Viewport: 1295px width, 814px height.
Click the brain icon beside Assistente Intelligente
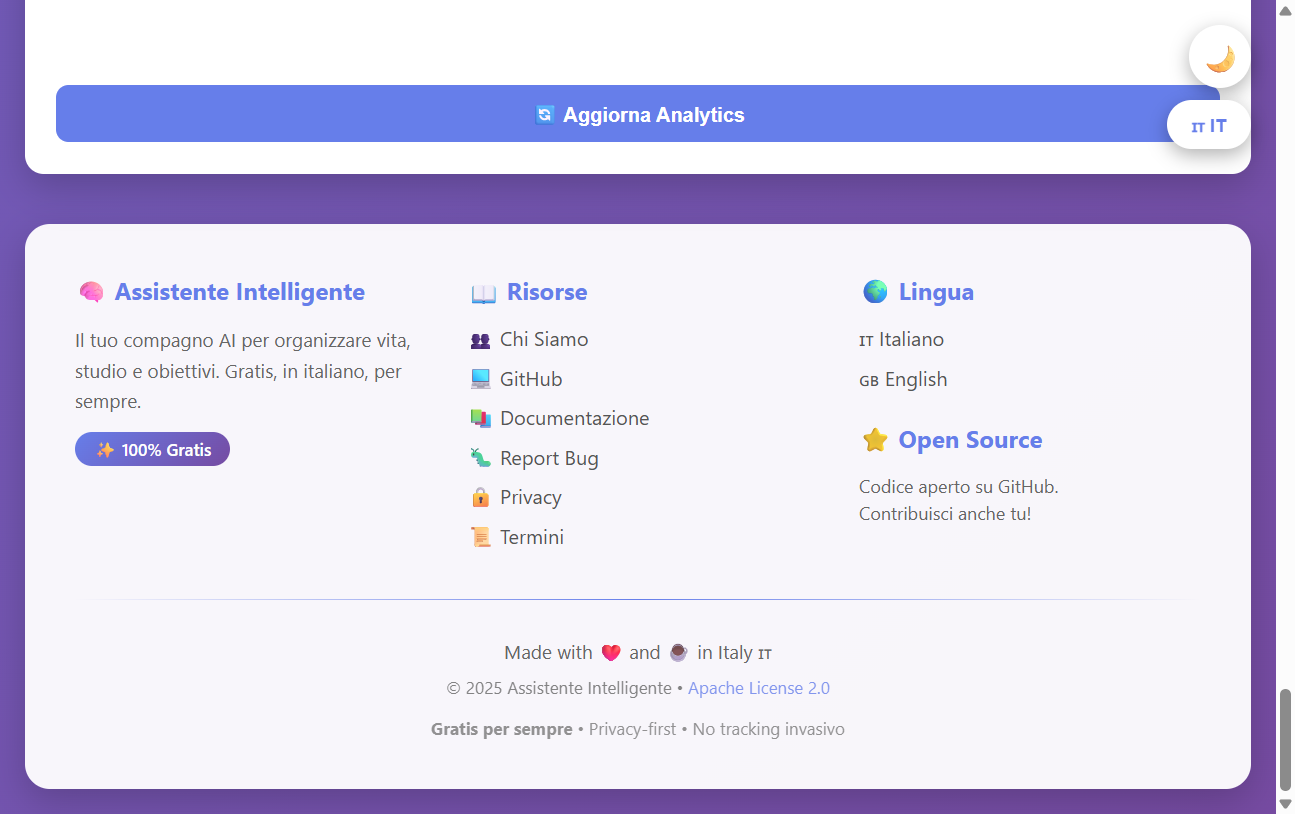[91, 291]
